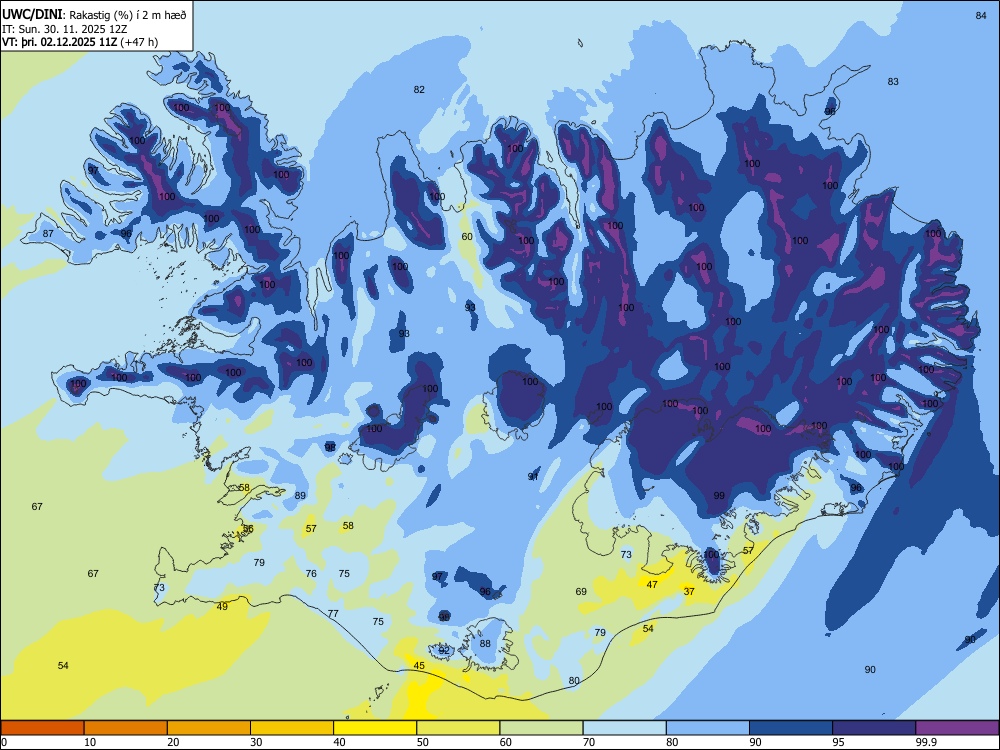
Task: Click the 92 value on the map
Action: (444, 651)
